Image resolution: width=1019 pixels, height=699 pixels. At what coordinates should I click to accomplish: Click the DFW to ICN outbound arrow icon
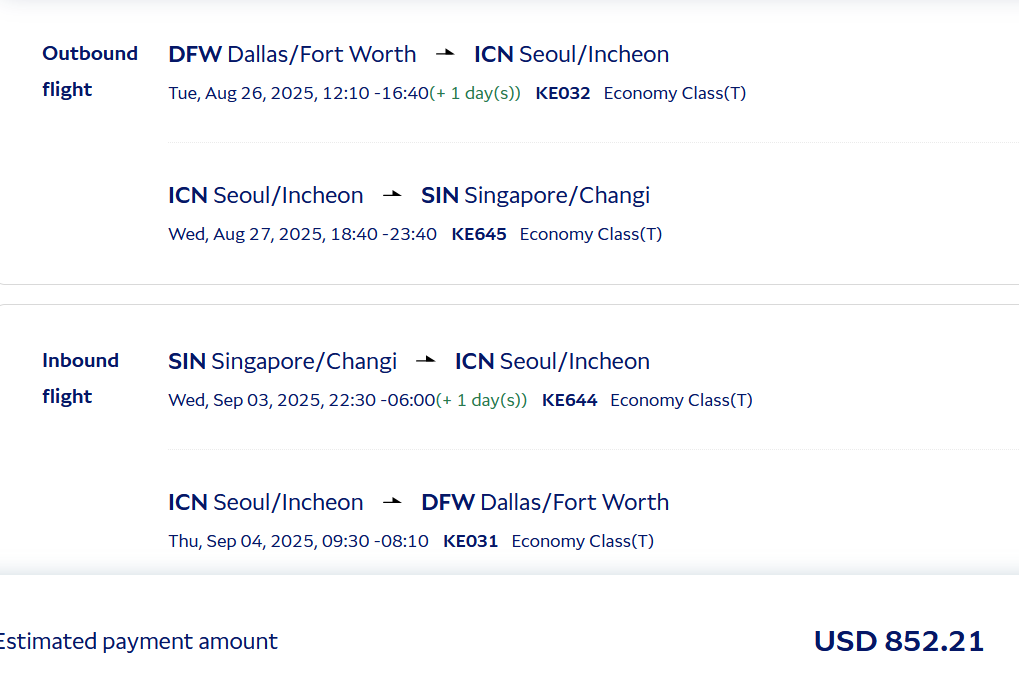[x=445, y=53]
